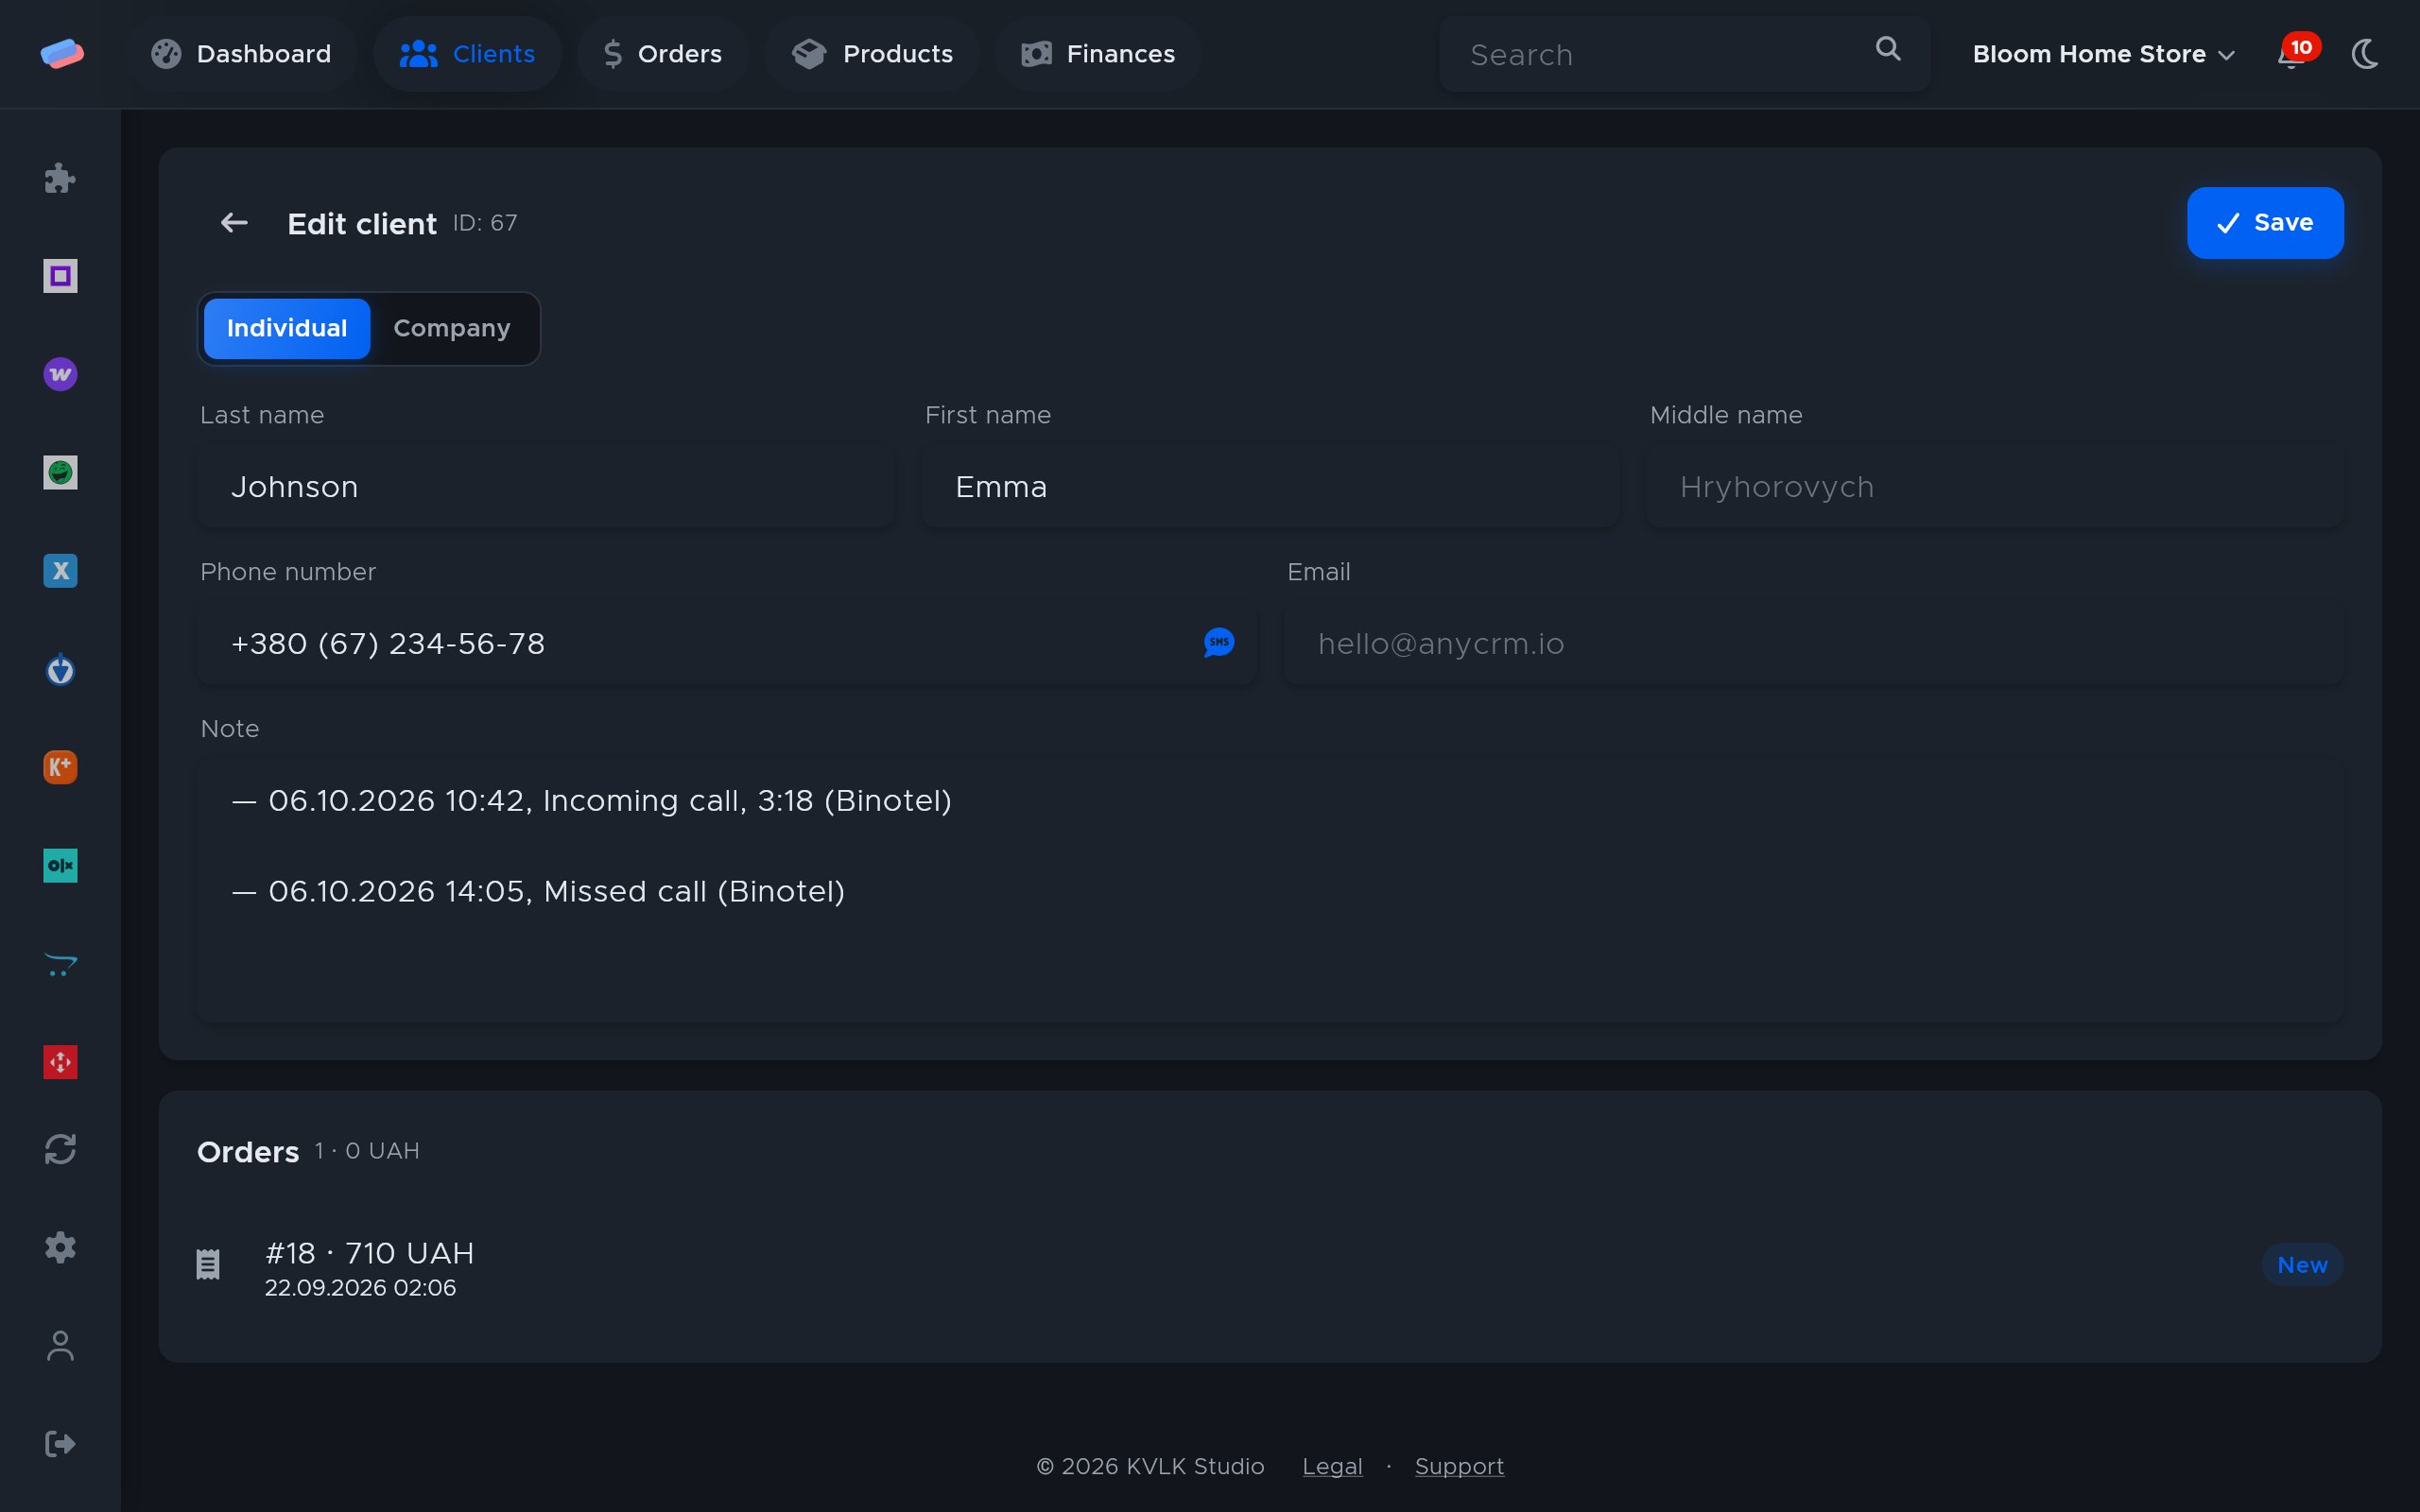2420x1512 pixels.
Task: Click the back arrow beside Edit client
Action: (x=234, y=223)
